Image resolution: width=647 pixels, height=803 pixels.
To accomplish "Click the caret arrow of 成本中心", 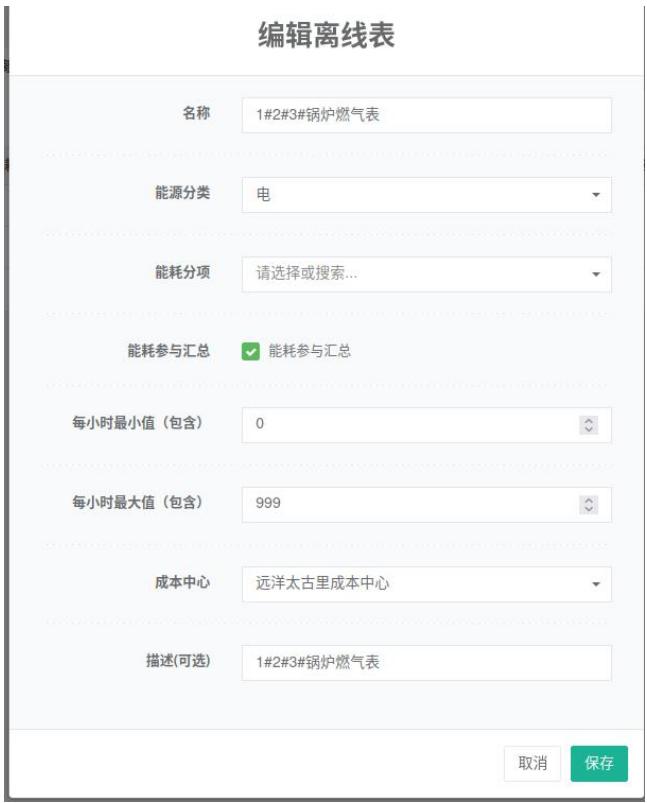I will tap(596, 584).
